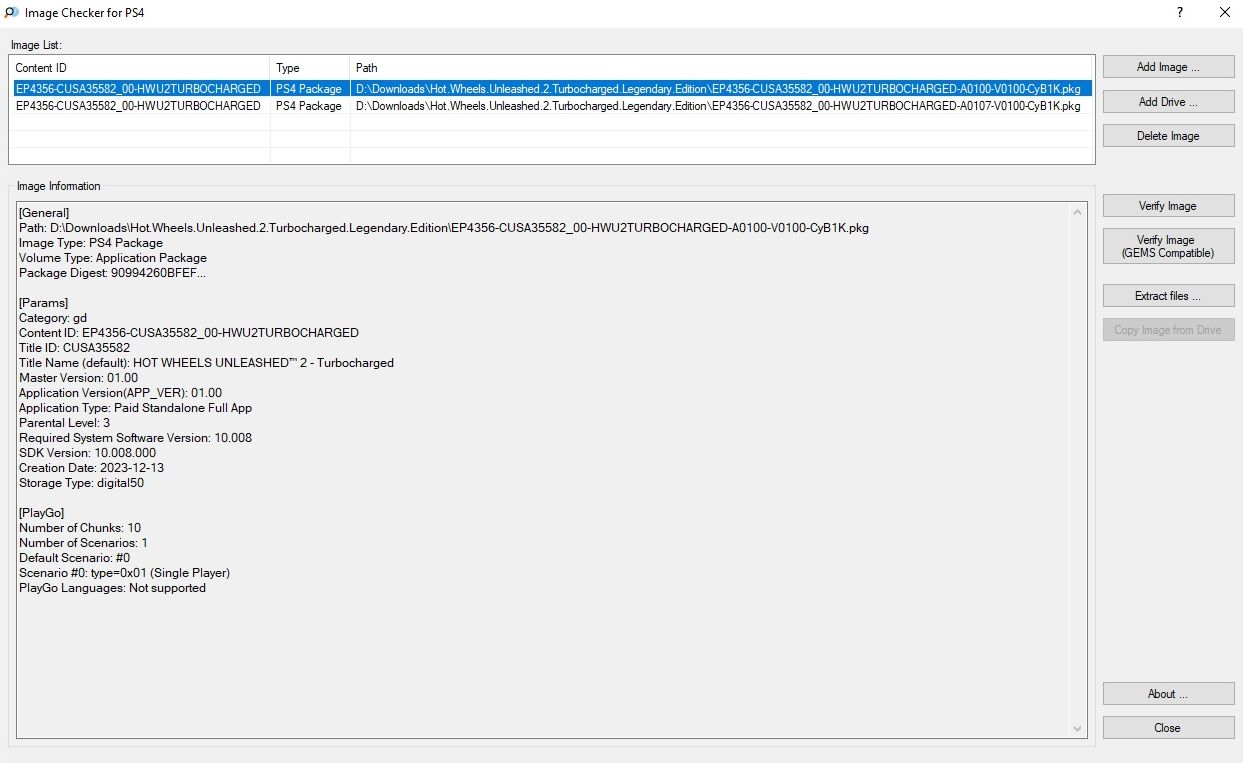Close the window with the X button
The height and width of the screenshot is (763, 1243).
pyautogui.click(x=1224, y=13)
